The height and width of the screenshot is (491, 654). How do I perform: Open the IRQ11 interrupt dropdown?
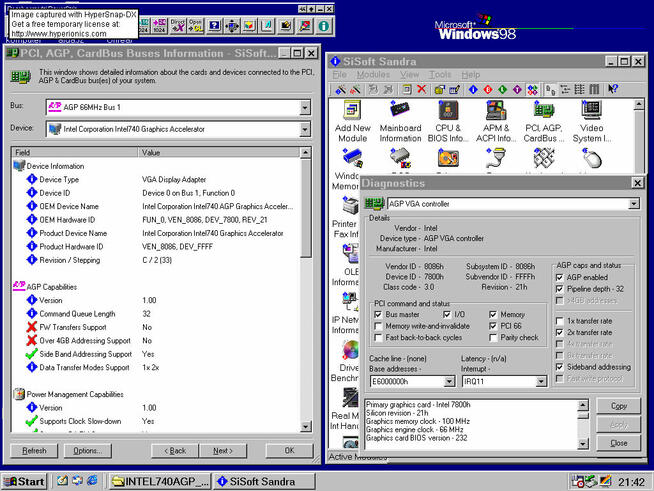click(541, 381)
